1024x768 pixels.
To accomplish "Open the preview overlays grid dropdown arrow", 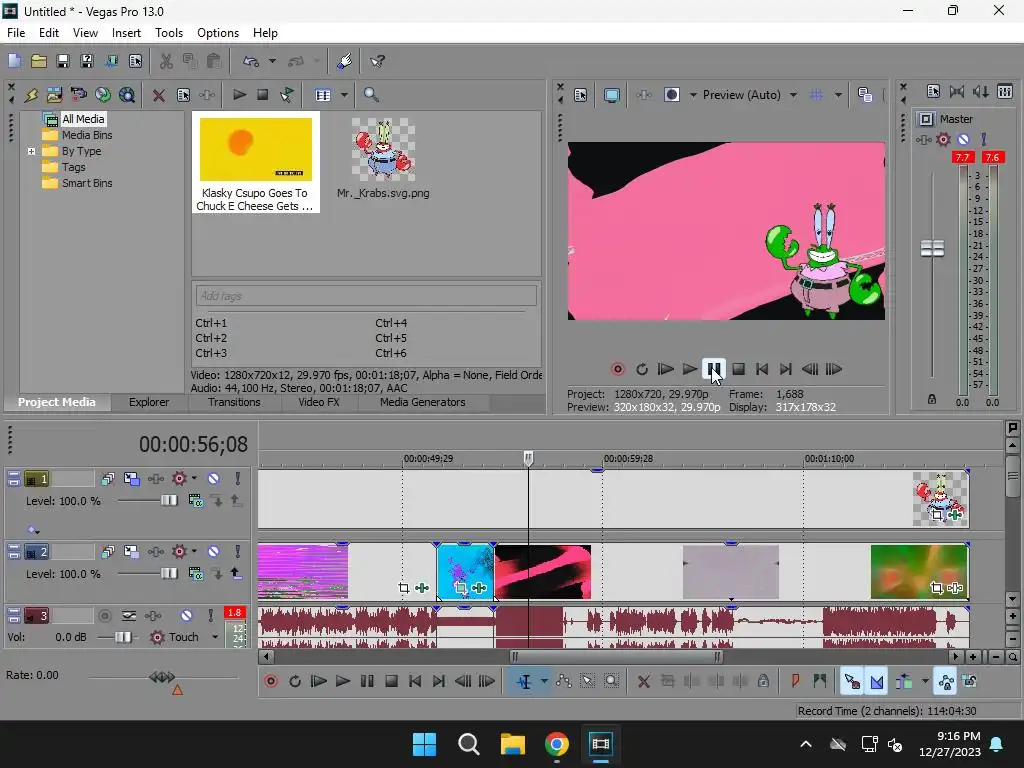I will [838, 95].
